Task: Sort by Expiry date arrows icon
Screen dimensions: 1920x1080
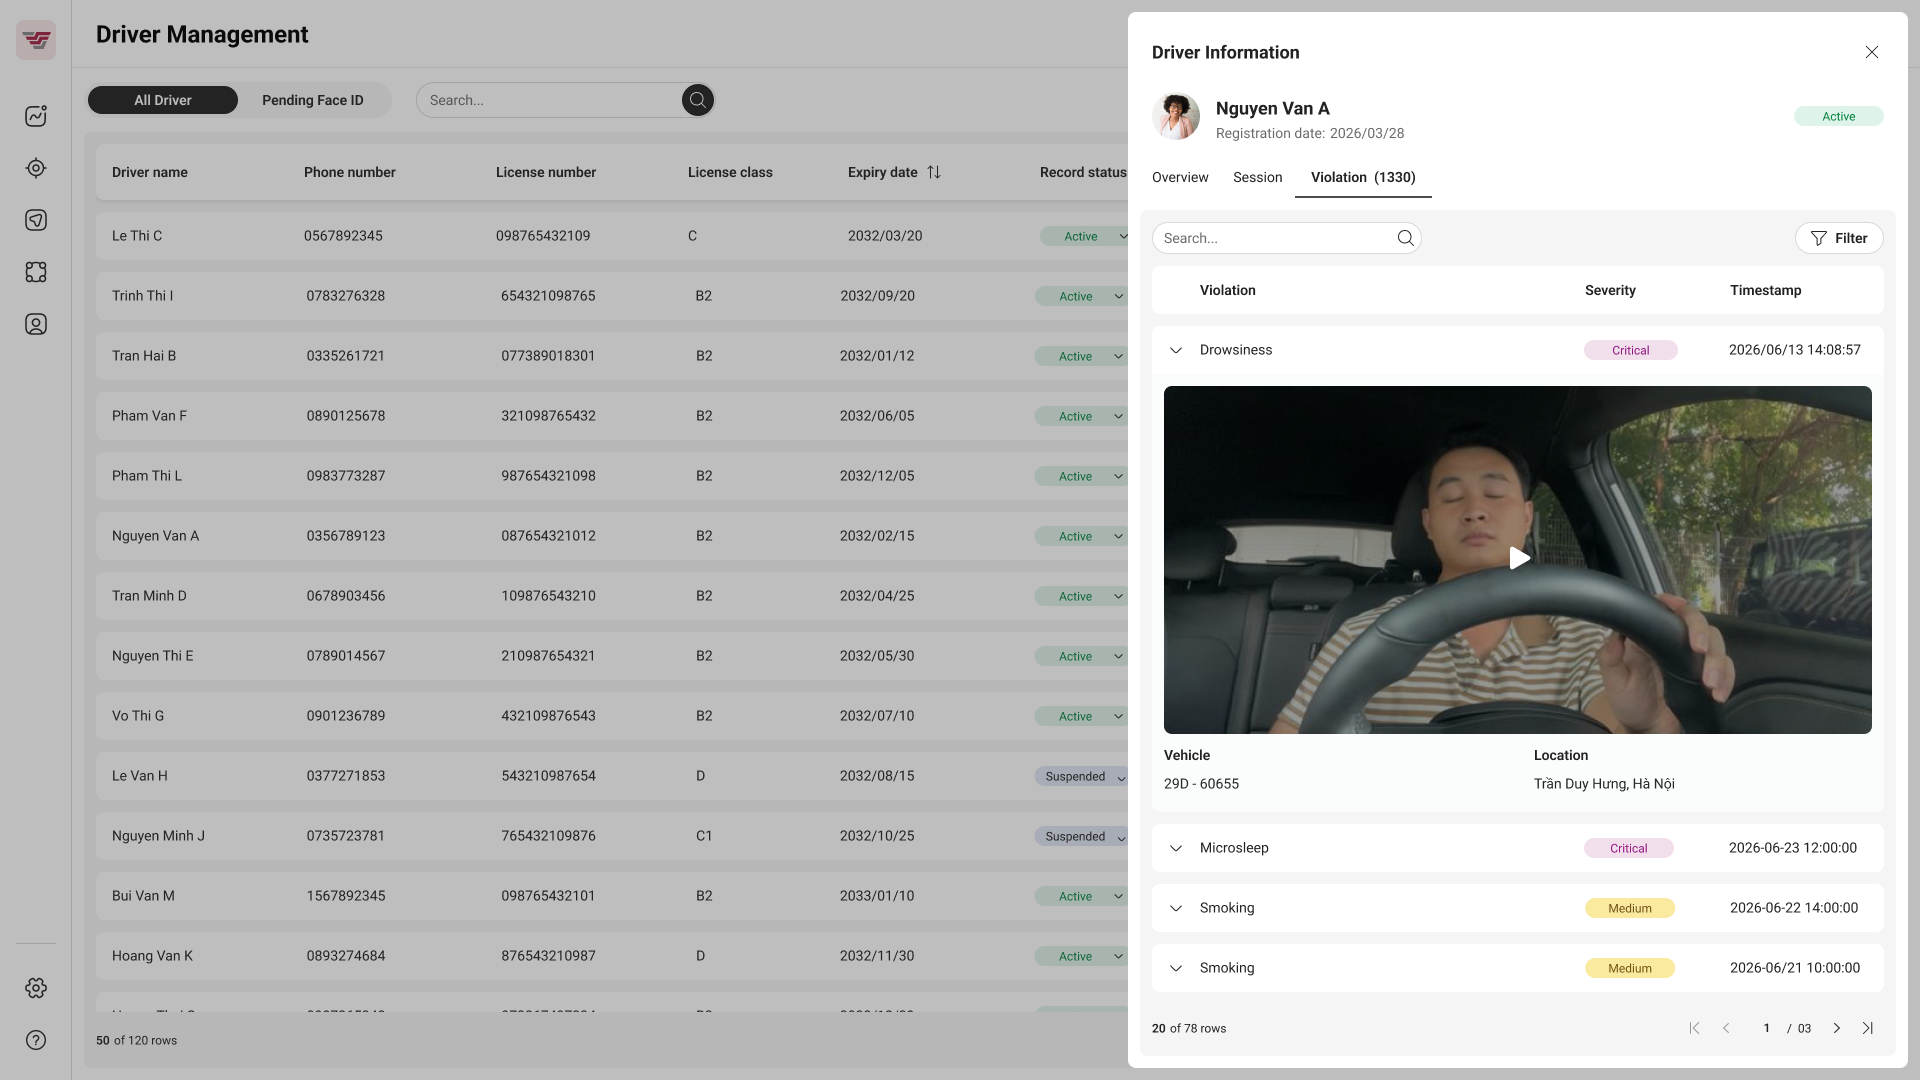Action: pyautogui.click(x=934, y=172)
